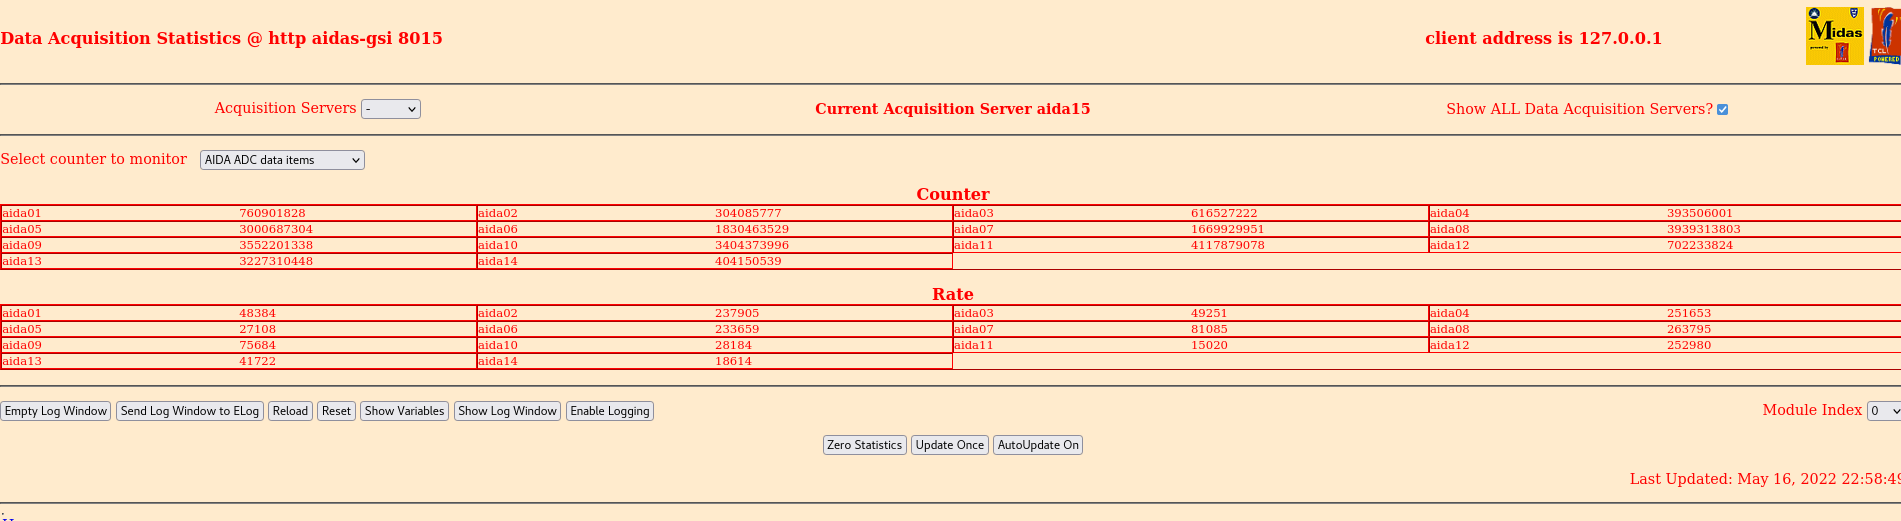Open the AIDA ADC data items dropdown
Viewport: 1901px width, 521px height.
(x=282, y=160)
